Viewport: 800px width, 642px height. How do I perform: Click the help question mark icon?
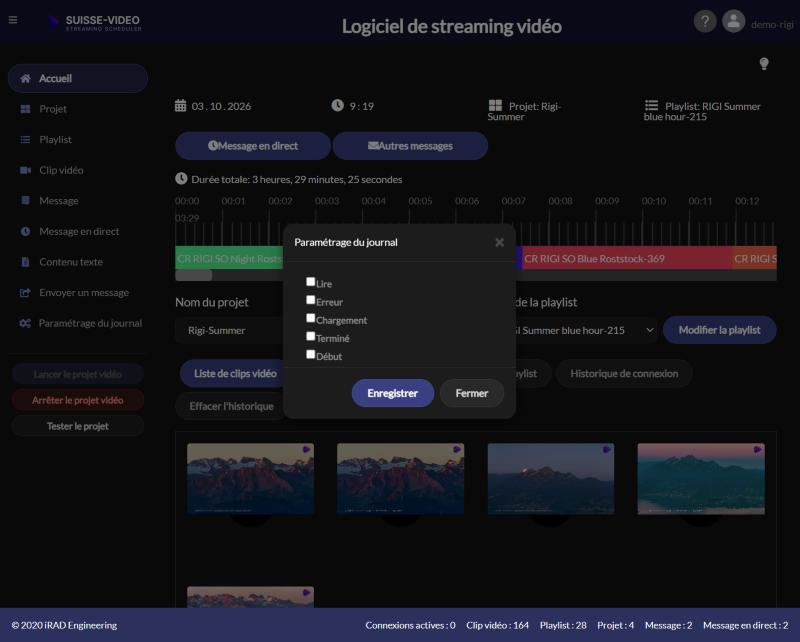[x=705, y=21]
